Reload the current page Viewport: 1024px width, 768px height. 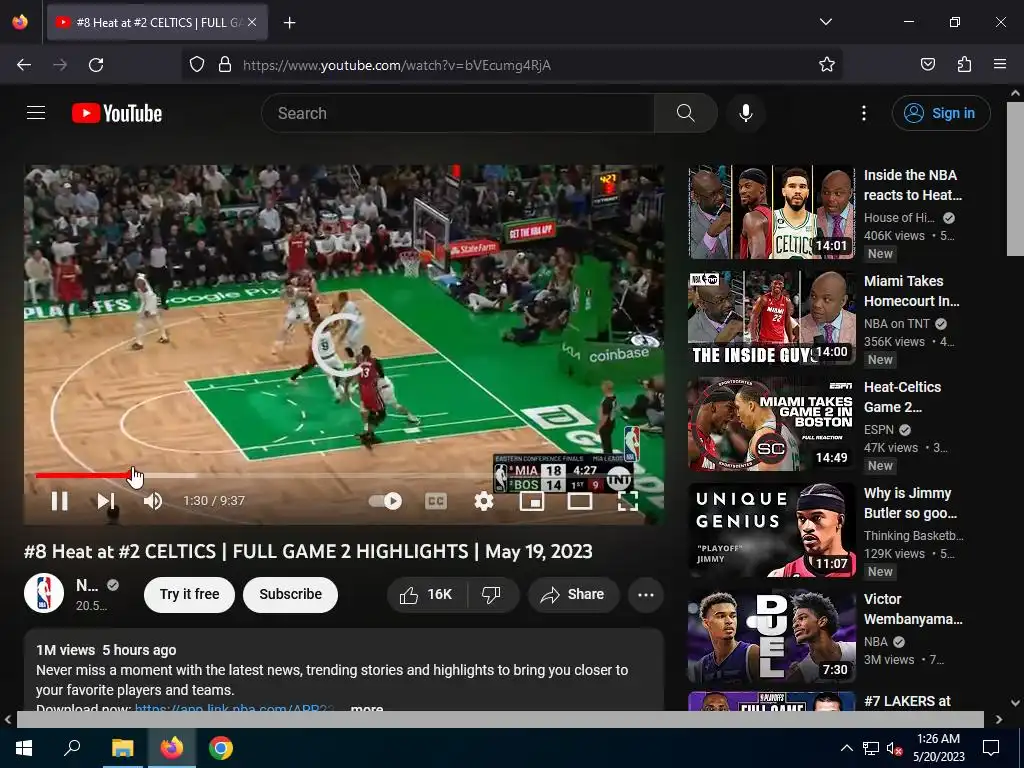click(96, 65)
